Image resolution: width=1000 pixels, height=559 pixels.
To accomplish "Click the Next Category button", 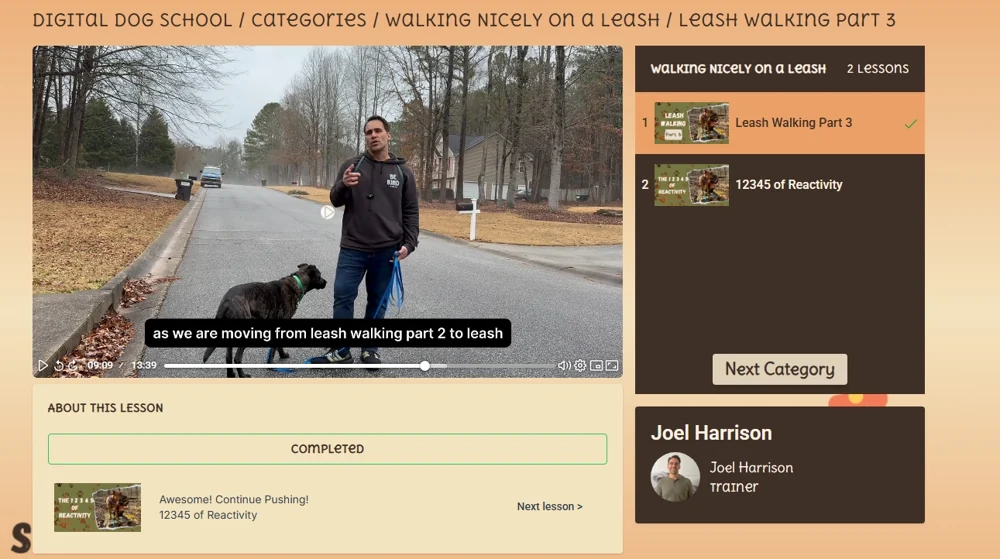I will coord(779,369).
